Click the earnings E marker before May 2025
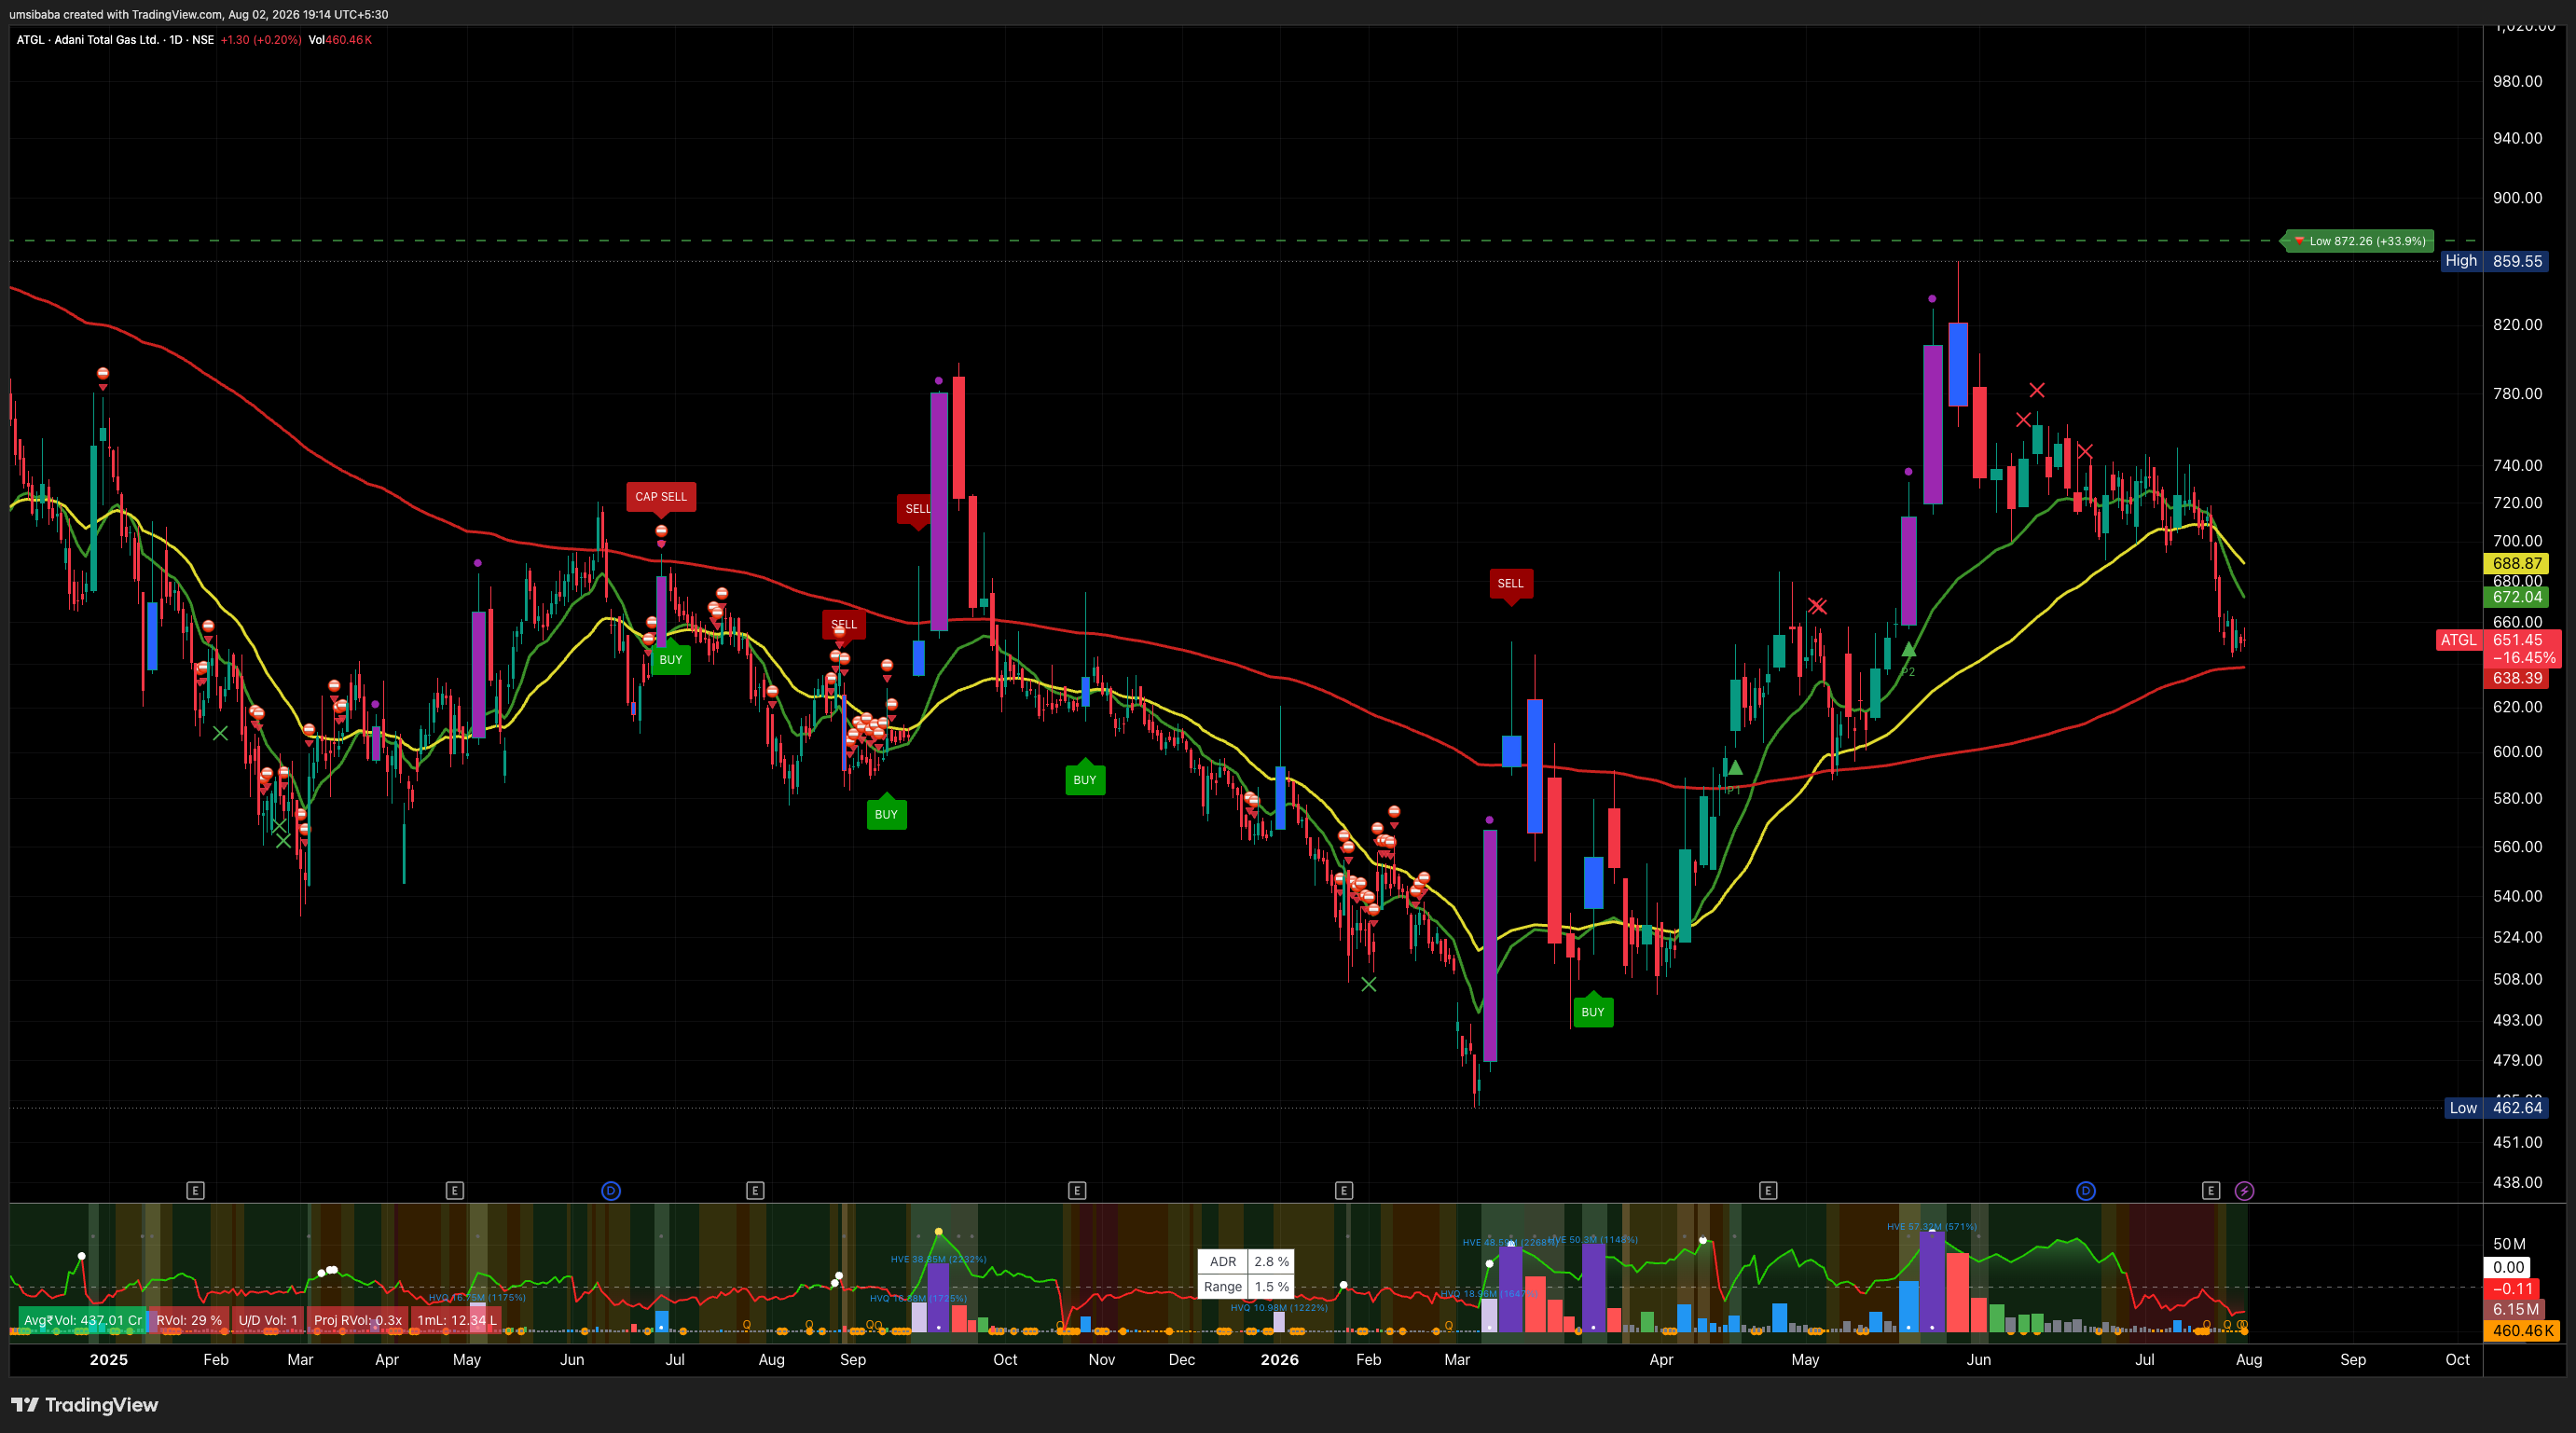The image size is (2576, 1433). pyautogui.click(x=455, y=1190)
